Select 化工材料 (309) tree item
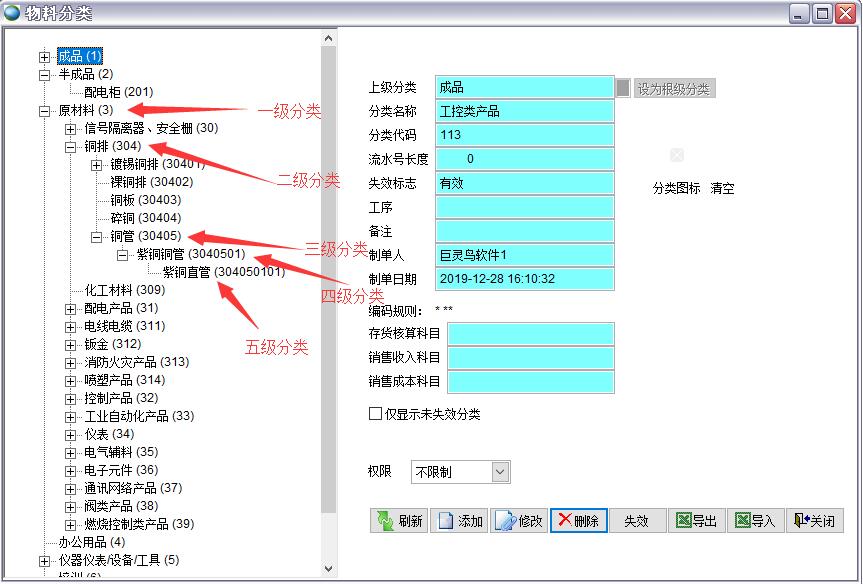 124,290
